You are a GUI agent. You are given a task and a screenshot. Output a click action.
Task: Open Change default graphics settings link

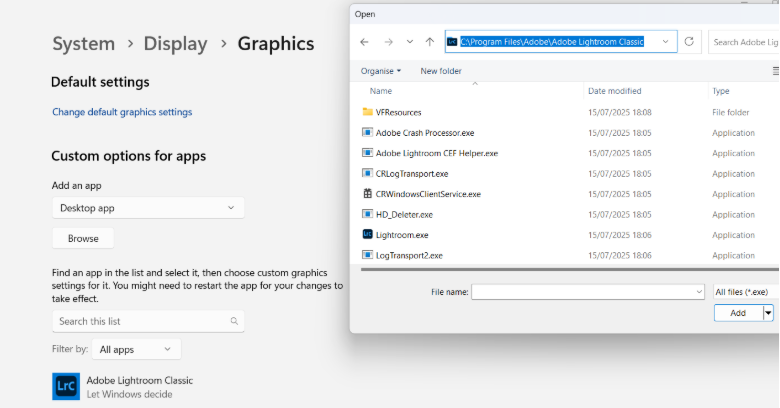[x=122, y=112]
